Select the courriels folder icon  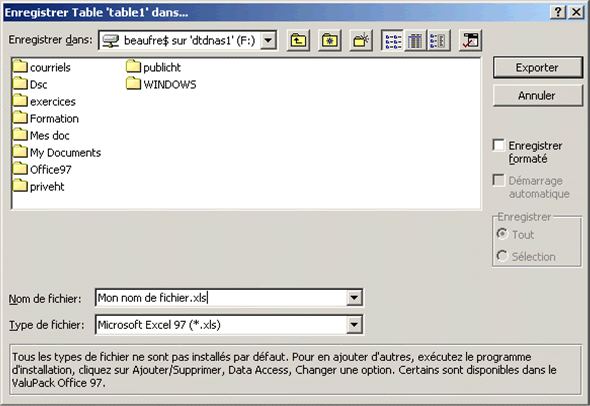point(20,67)
